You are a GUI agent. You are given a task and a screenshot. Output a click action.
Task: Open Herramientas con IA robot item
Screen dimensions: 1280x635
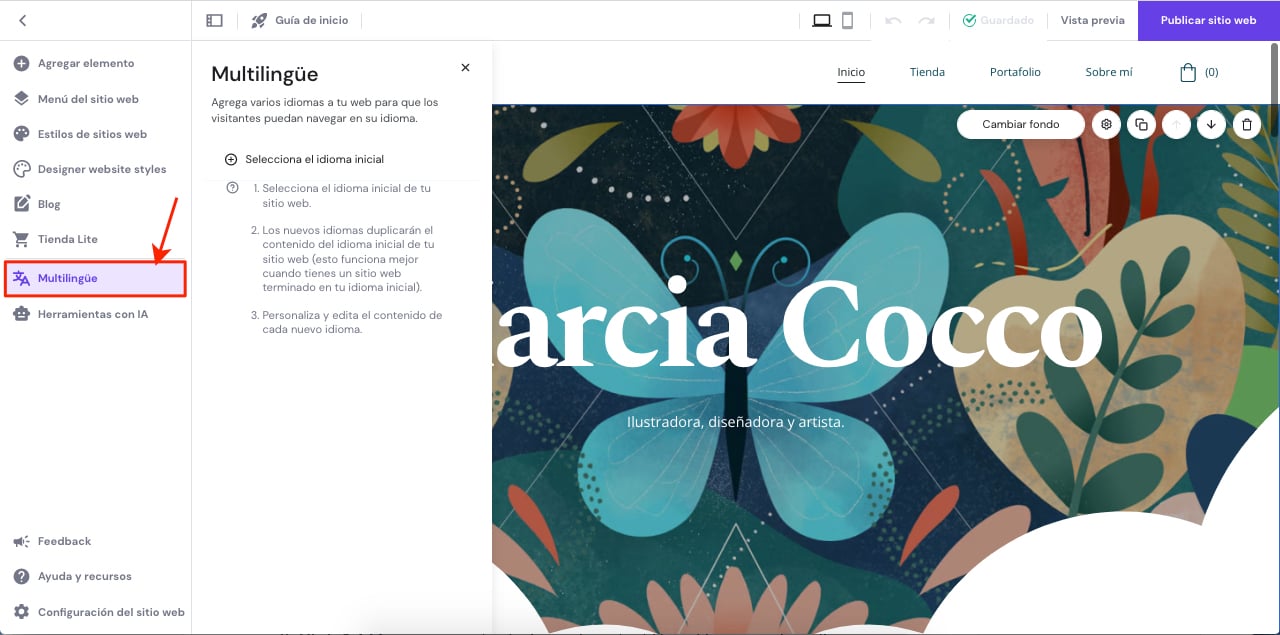coord(92,314)
